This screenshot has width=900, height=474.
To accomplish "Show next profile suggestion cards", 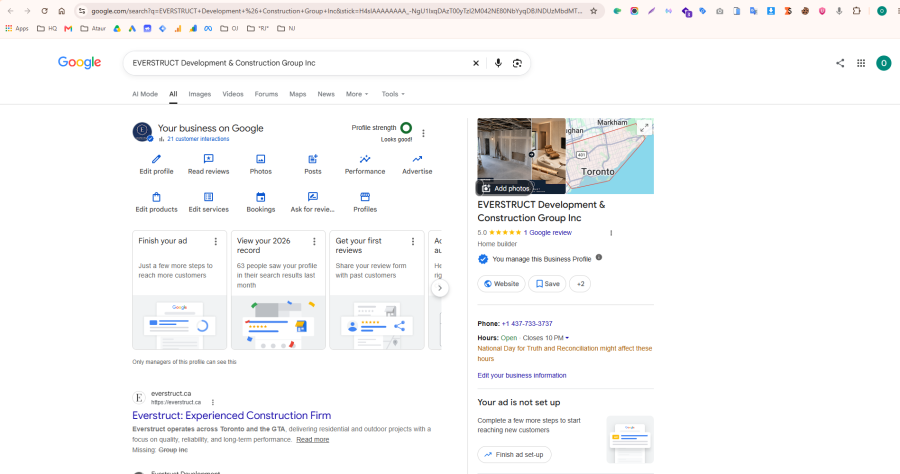I will pyautogui.click(x=440, y=288).
